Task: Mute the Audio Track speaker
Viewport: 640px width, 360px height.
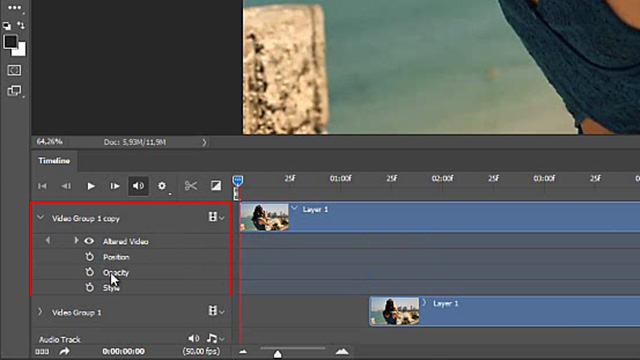Action: [x=193, y=338]
